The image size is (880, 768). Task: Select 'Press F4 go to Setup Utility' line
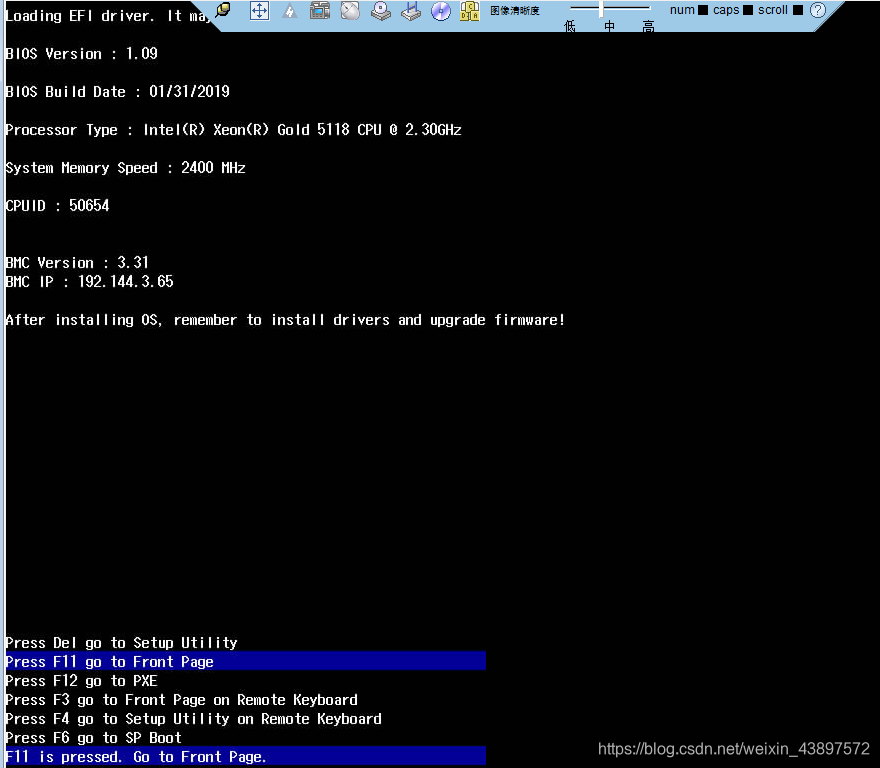coord(194,719)
